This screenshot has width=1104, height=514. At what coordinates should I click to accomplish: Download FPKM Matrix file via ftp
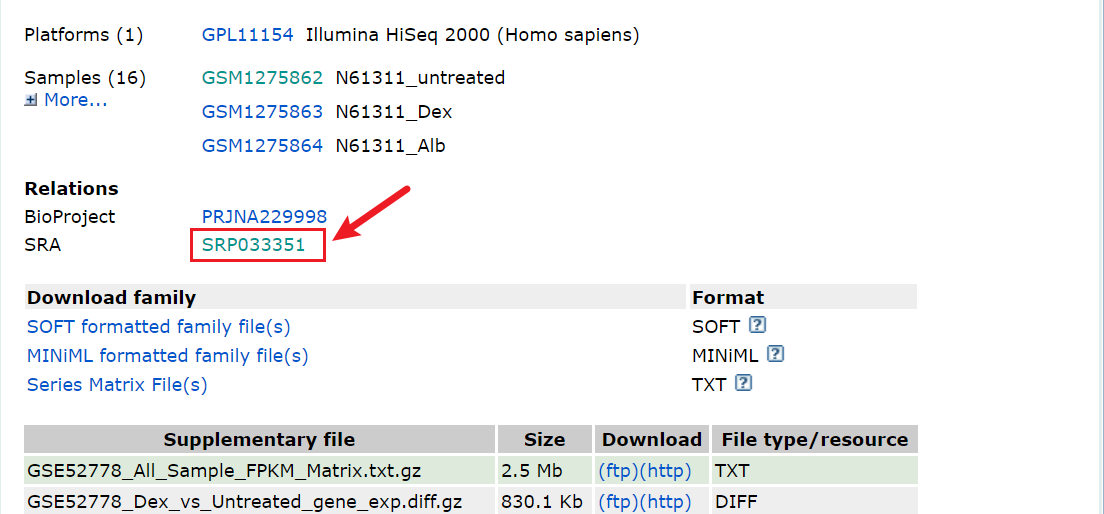pyautogui.click(x=618, y=471)
